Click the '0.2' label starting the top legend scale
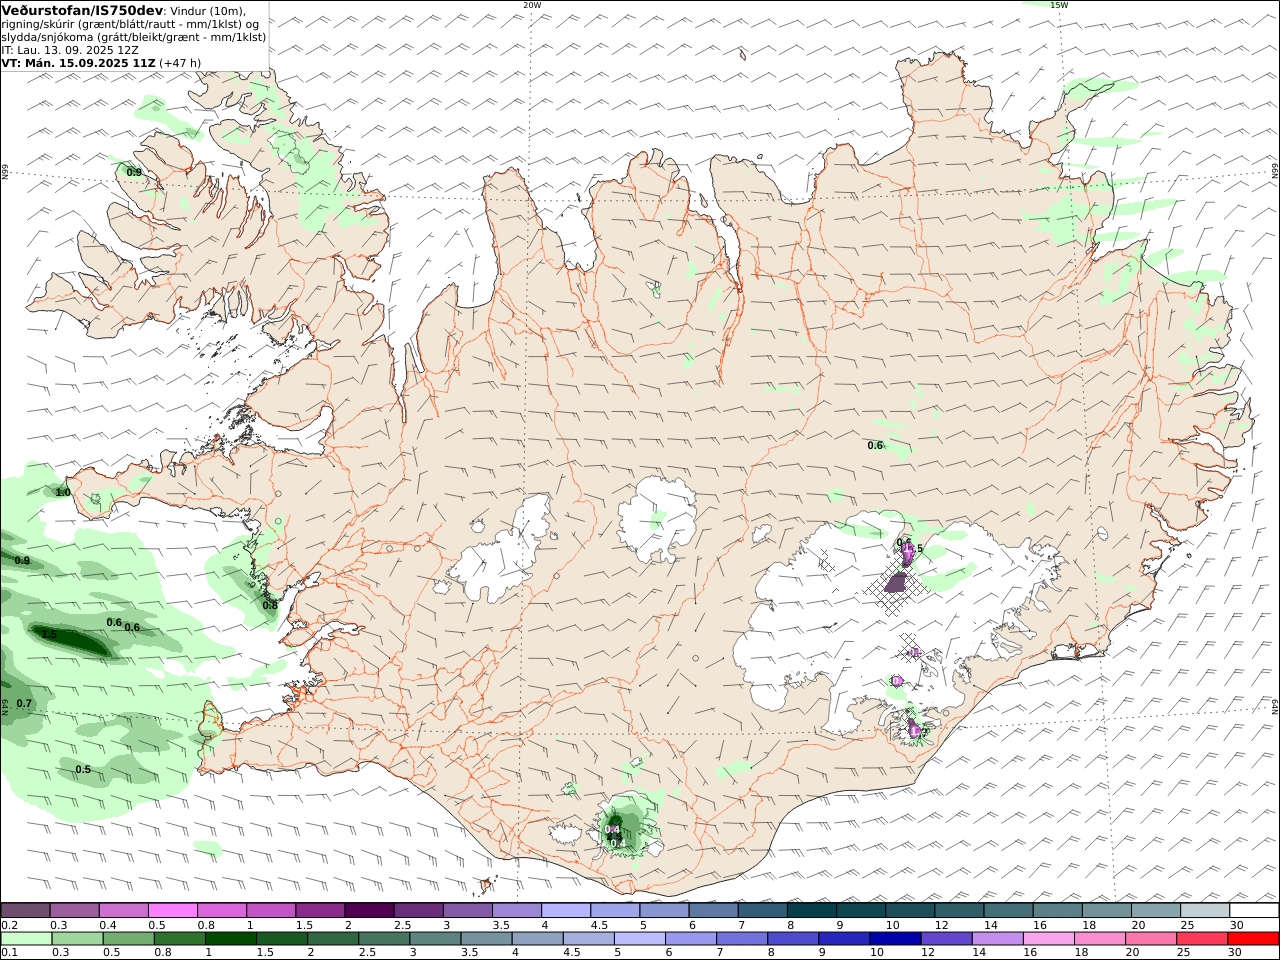The width and height of the screenshot is (1280, 960). coord(9,925)
